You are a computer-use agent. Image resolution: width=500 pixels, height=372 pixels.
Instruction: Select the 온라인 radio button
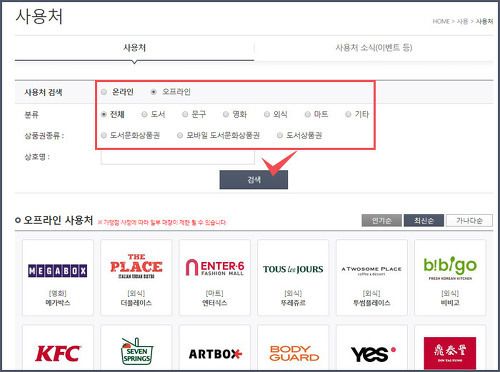(x=104, y=92)
